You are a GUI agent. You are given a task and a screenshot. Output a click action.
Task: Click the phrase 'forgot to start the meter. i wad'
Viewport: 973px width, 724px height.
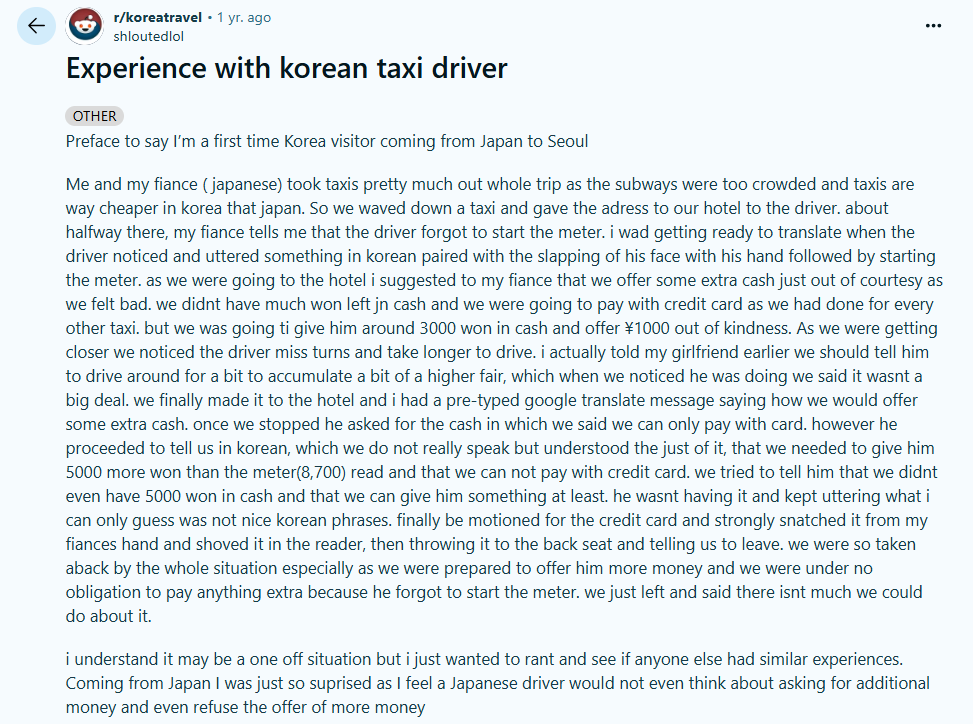click(x=535, y=232)
